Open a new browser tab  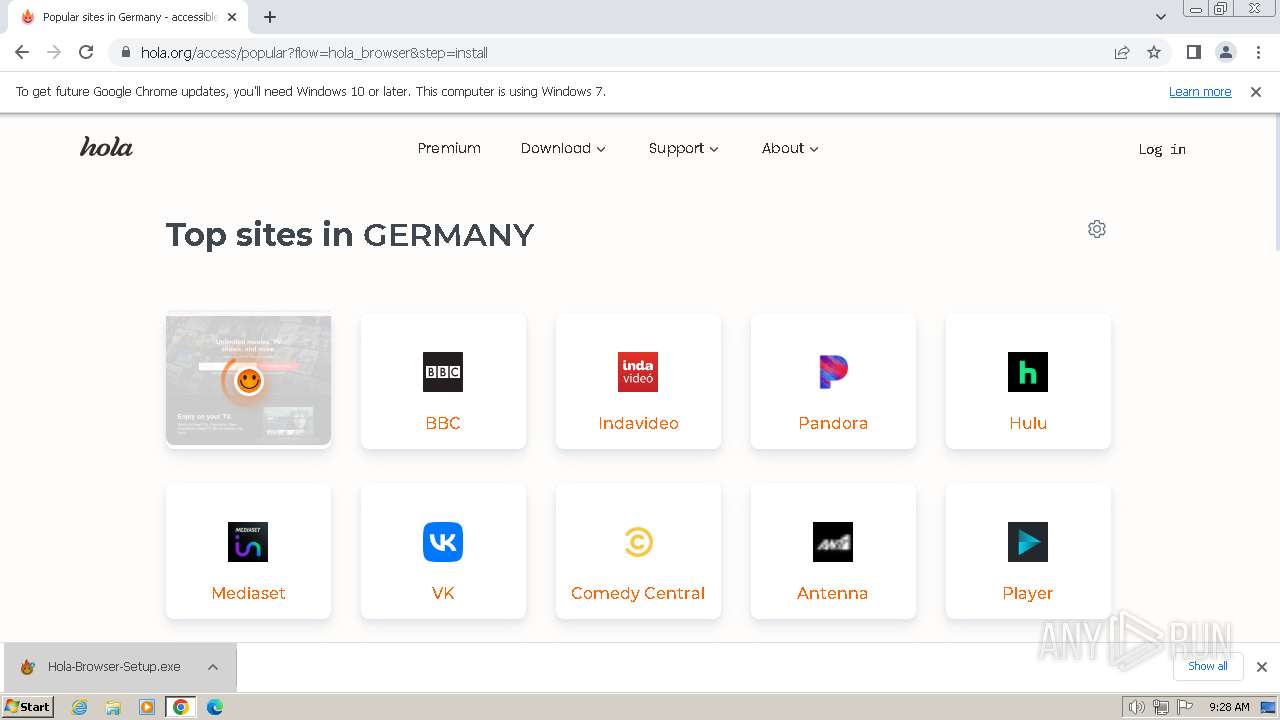tap(270, 17)
